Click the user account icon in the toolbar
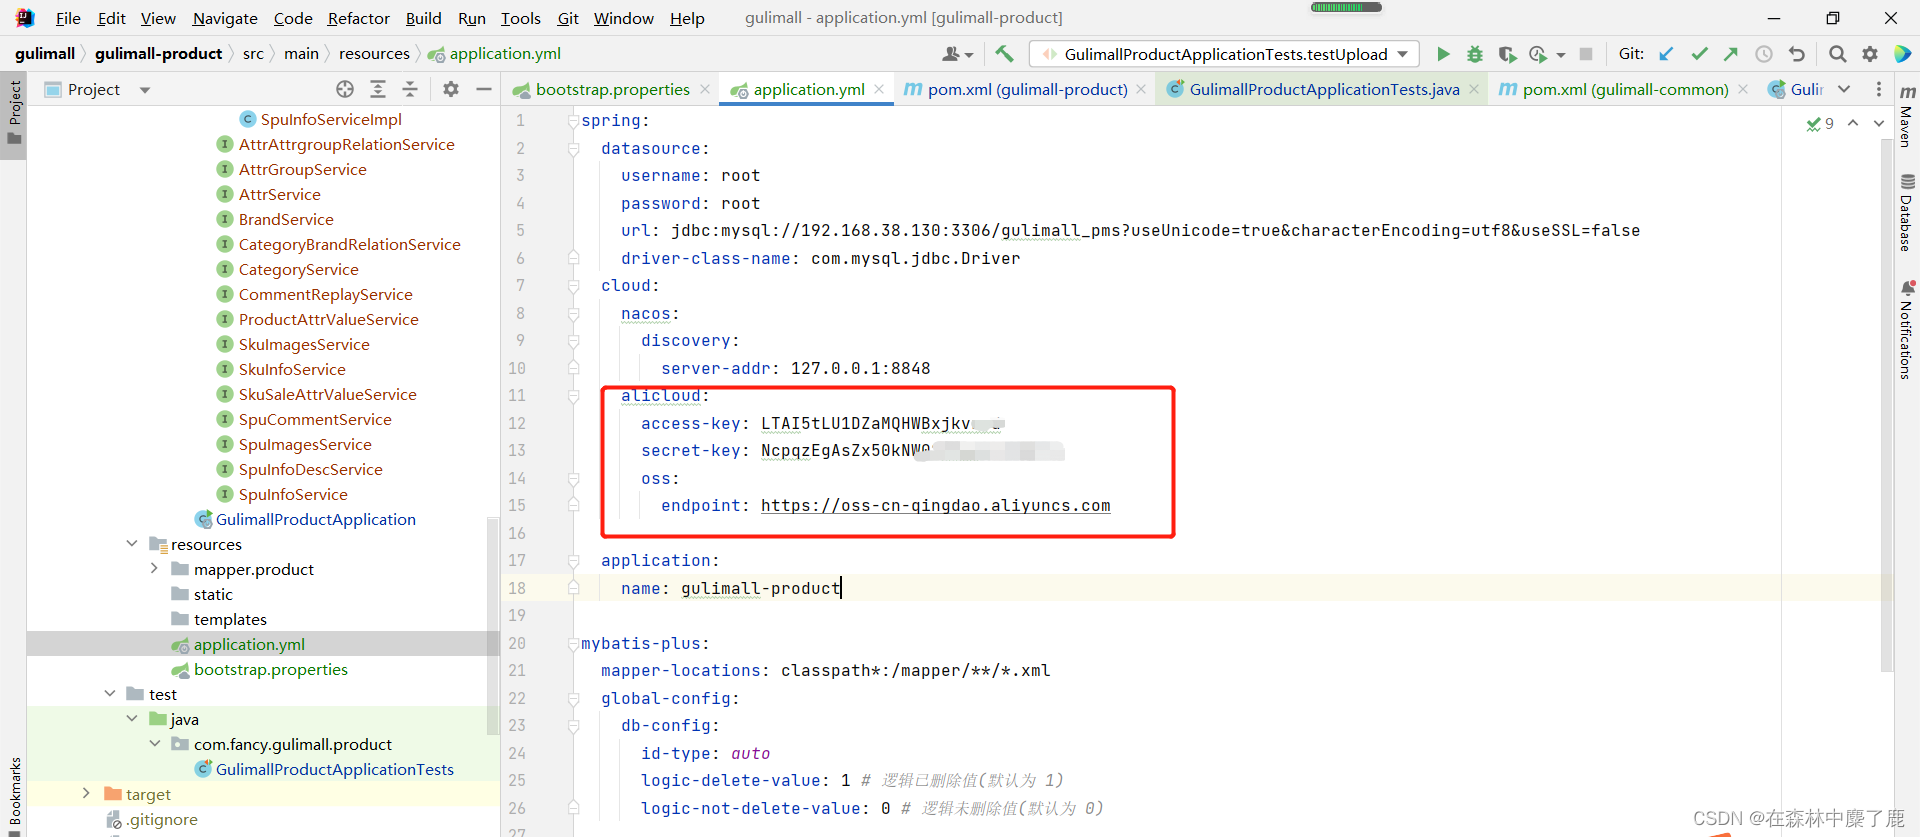The image size is (1920, 837). (957, 54)
